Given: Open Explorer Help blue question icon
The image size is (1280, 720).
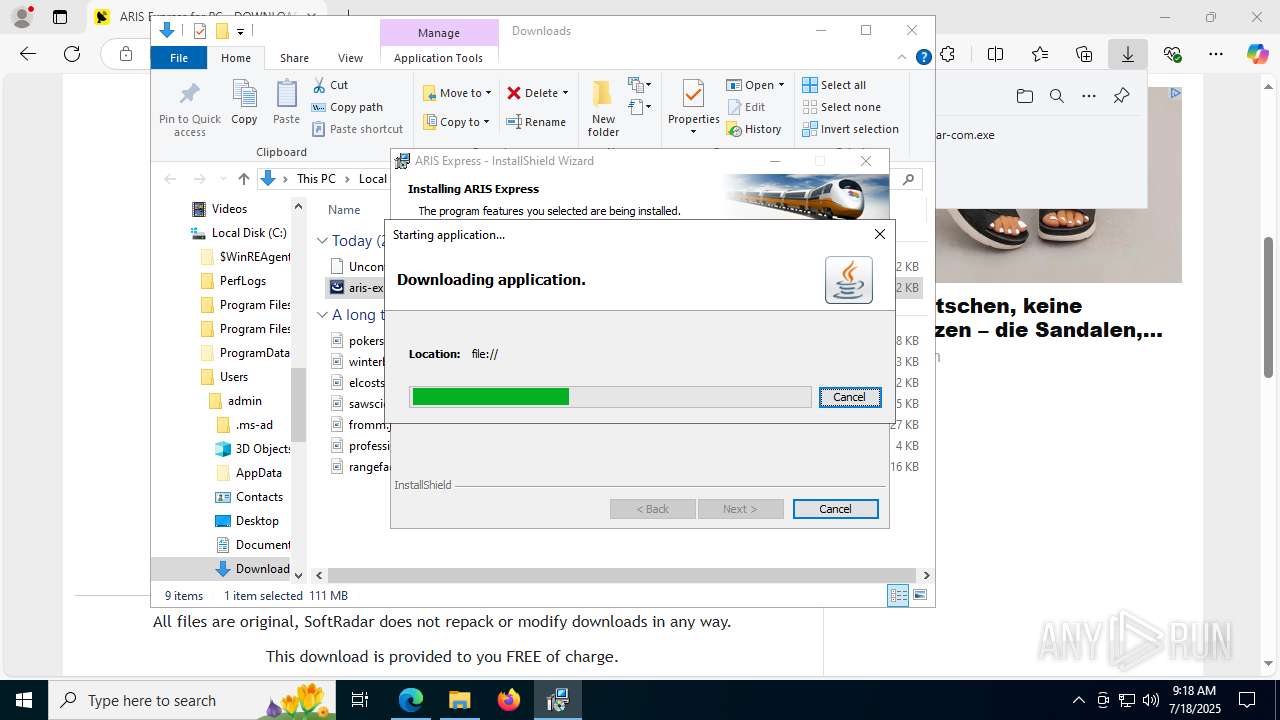Looking at the screenshot, I should tap(924, 58).
